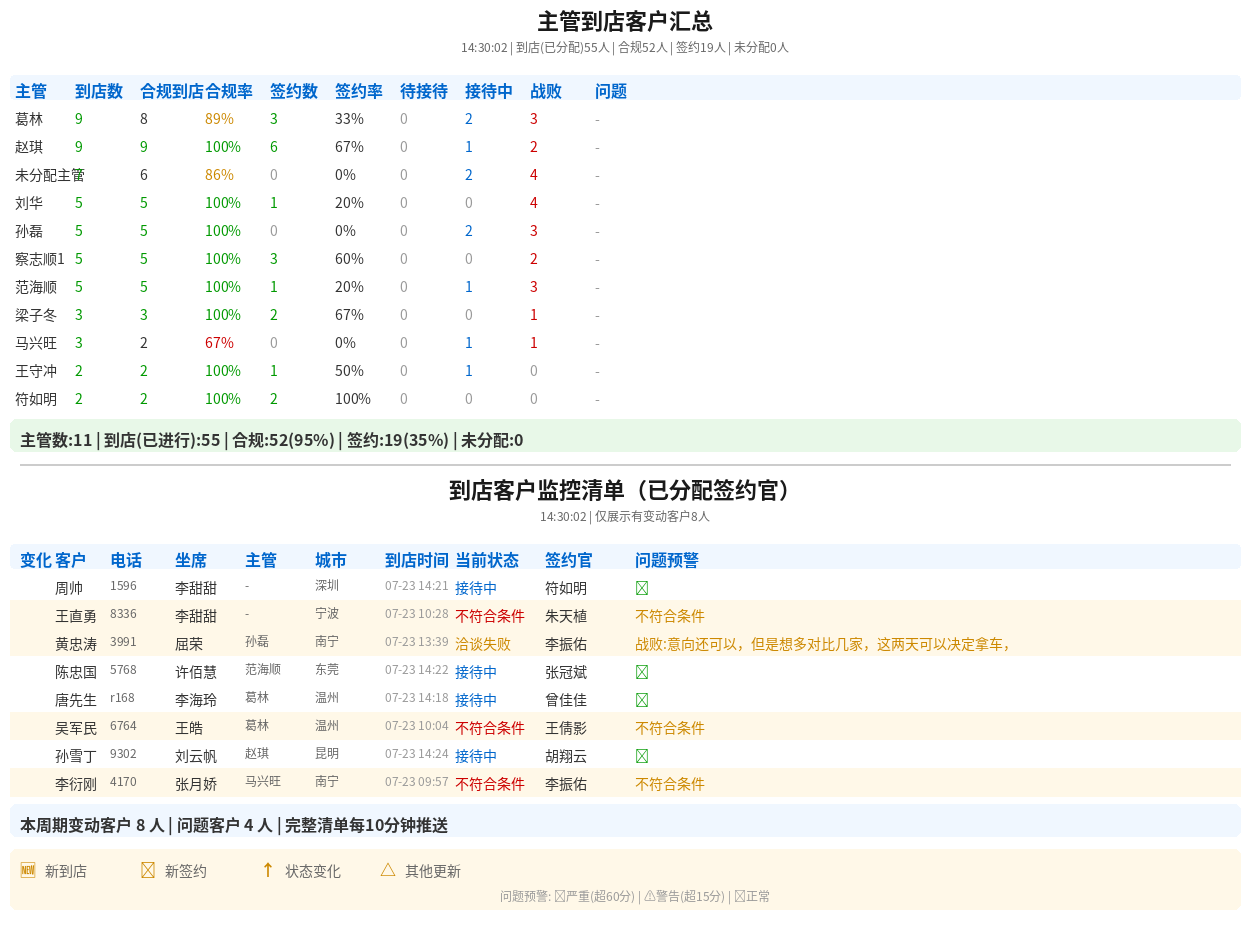
Task: Open customer 陈忠国
Action: [x=76, y=672]
